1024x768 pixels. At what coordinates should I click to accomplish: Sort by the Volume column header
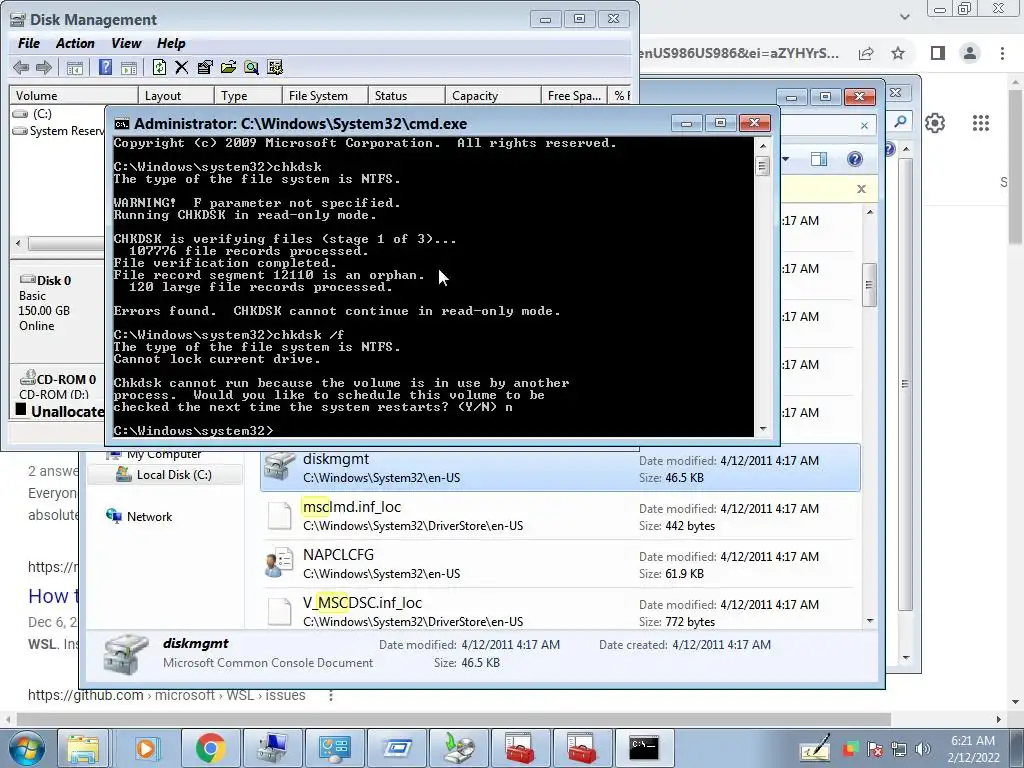tap(73, 95)
